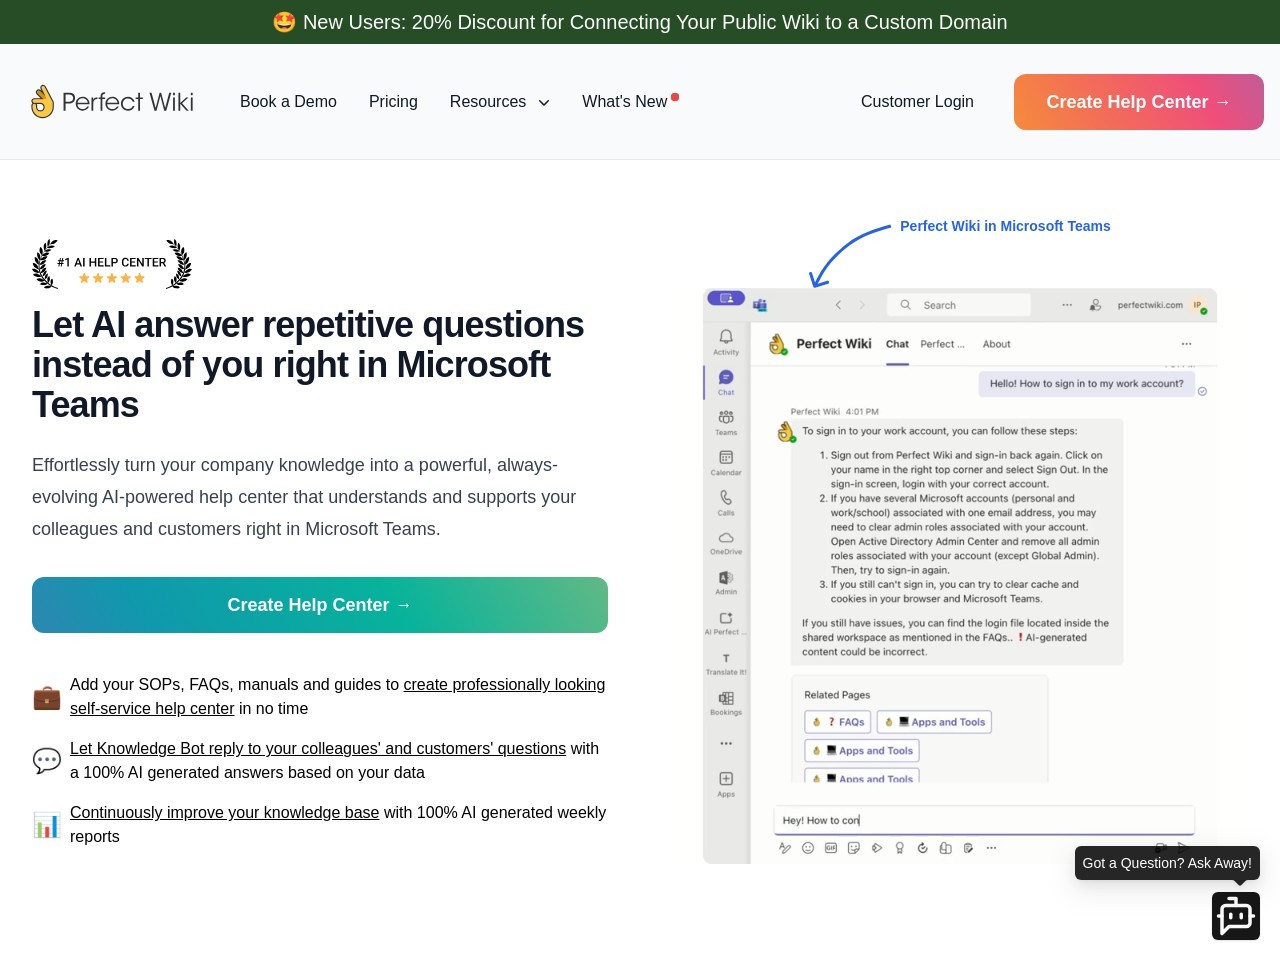
Task: Click the Teams back arrow
Action: pyautogui.click(x=838, y=305)
